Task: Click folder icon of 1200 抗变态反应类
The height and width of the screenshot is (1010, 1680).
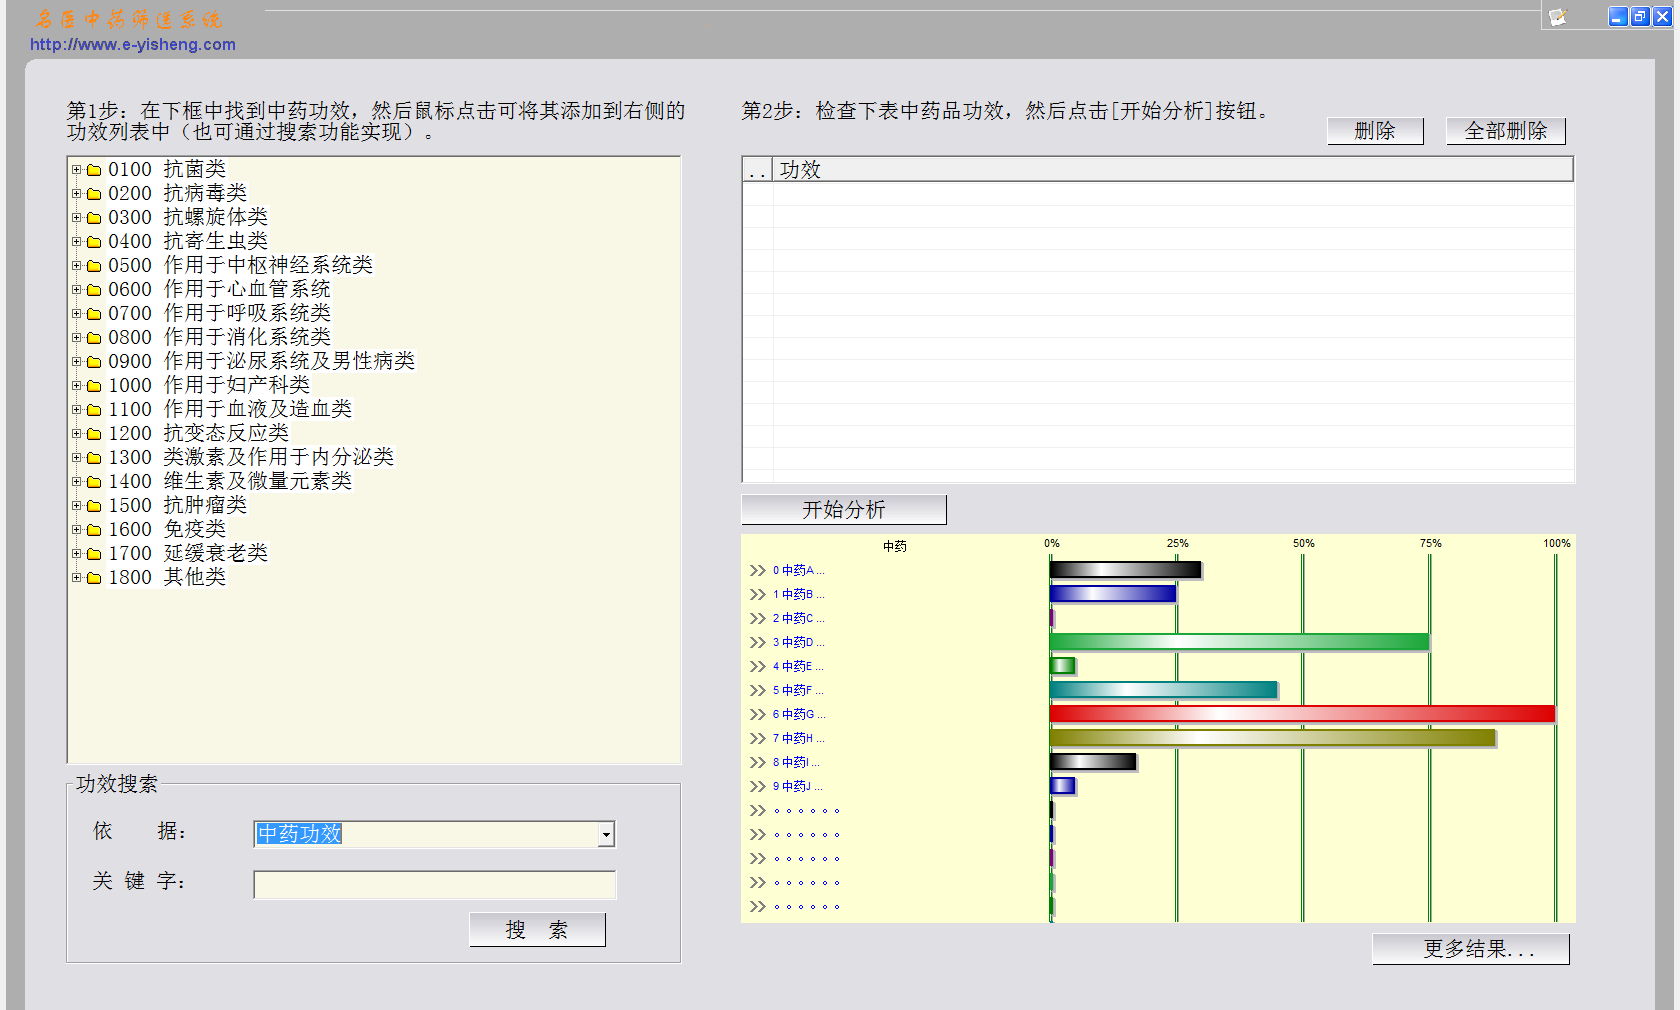Action: 94,434
